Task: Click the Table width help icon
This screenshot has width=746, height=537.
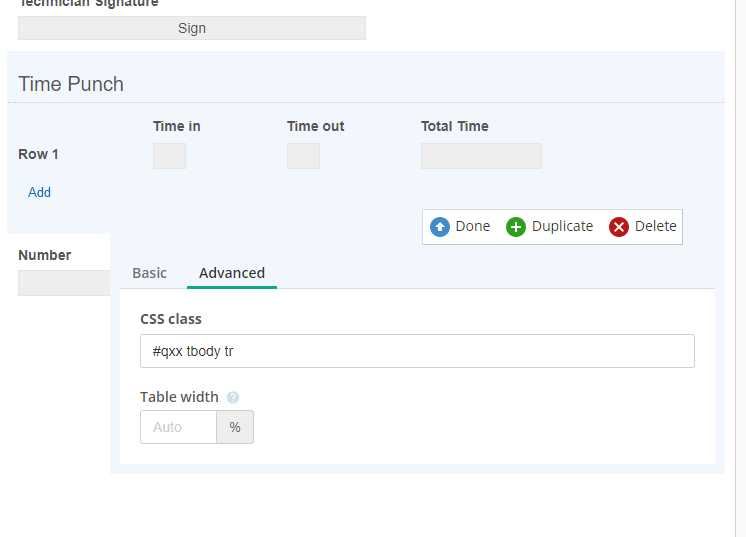Action: [233, 398]
